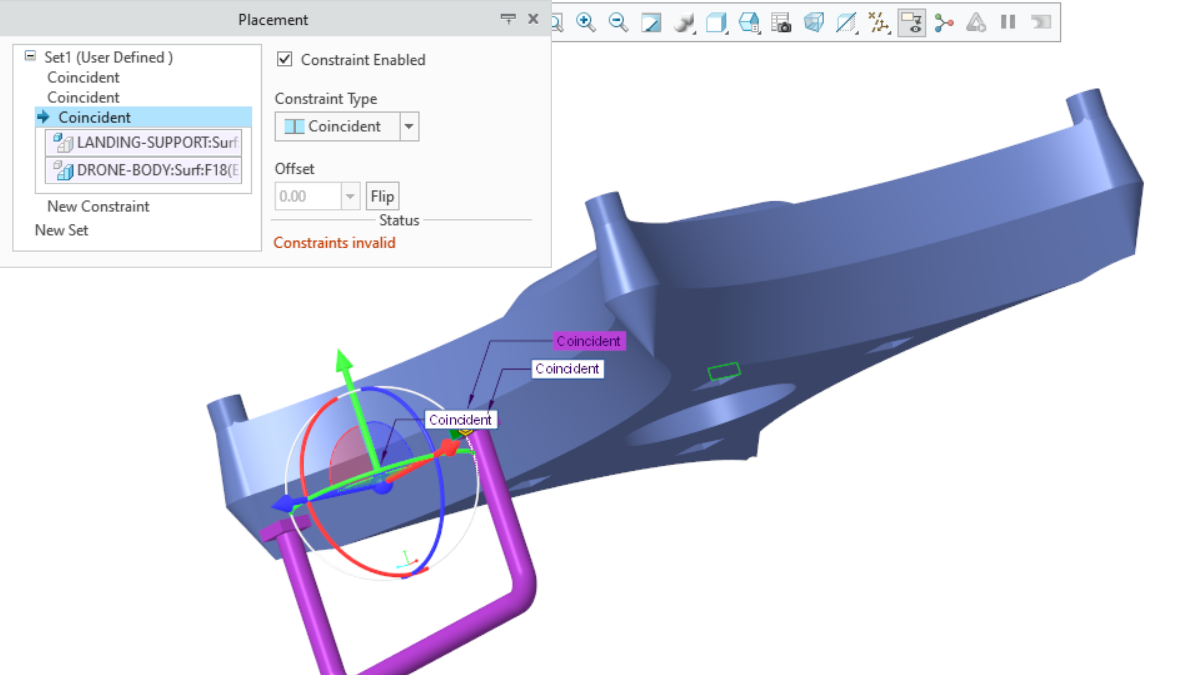Open the Constraint Type dropdown
The height and width of the screenshot is (675, 1200).
(x=409, y=126)
